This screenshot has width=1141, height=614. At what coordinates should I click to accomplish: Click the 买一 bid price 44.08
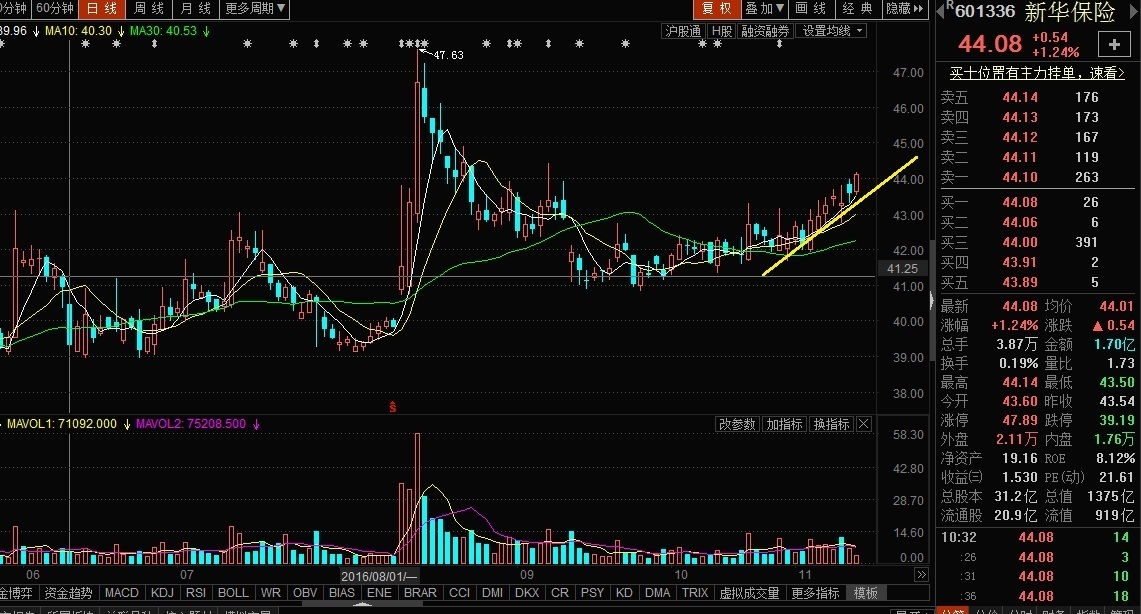click(x=1020, y=202)
